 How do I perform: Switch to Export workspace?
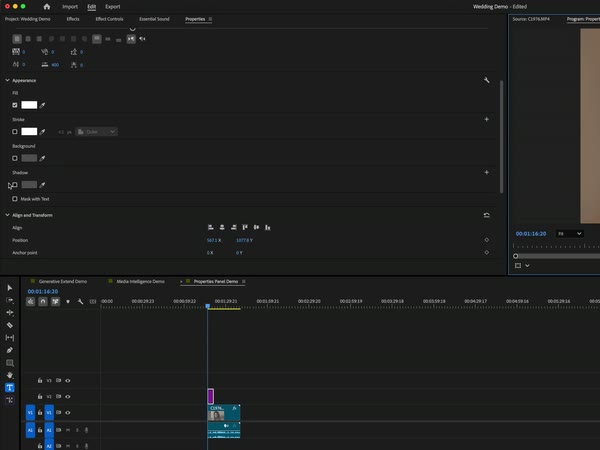(x=112, y=7)
